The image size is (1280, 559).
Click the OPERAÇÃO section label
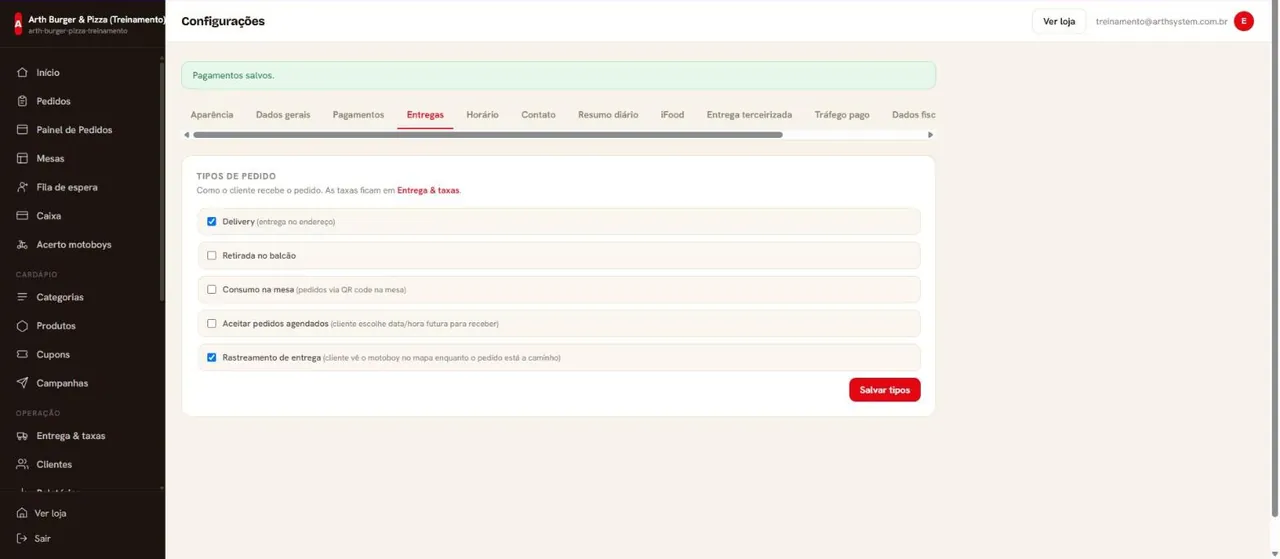(x=38, y=413)
